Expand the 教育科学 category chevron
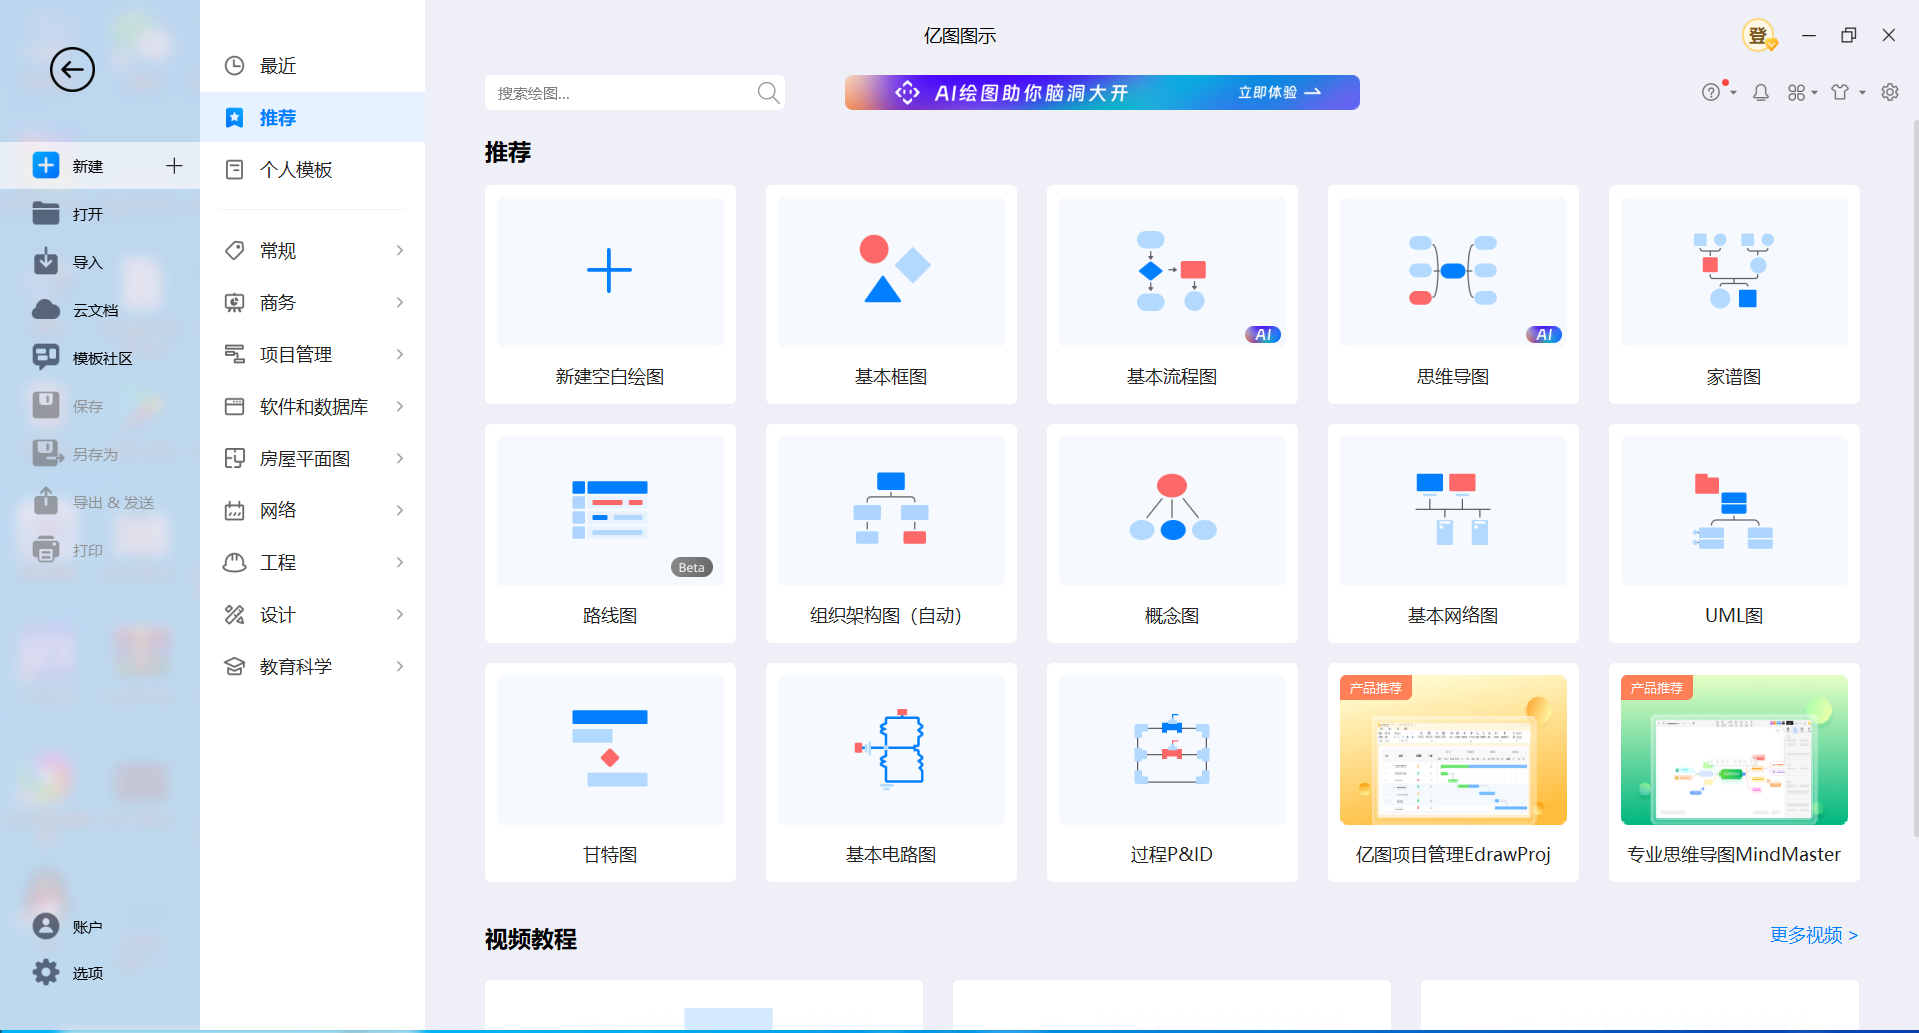 click(399, 666)
